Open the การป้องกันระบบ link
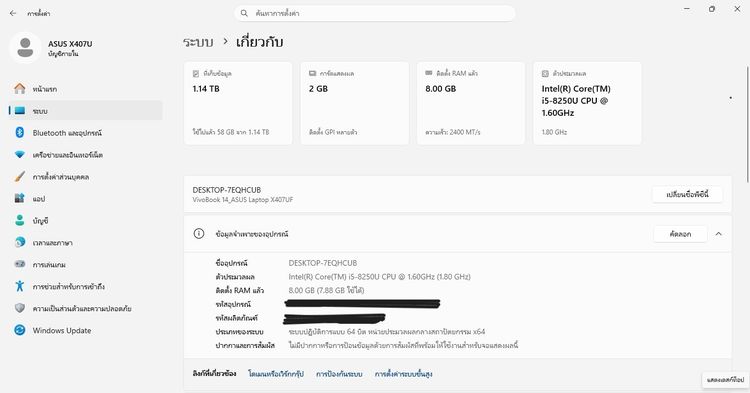 339,374
